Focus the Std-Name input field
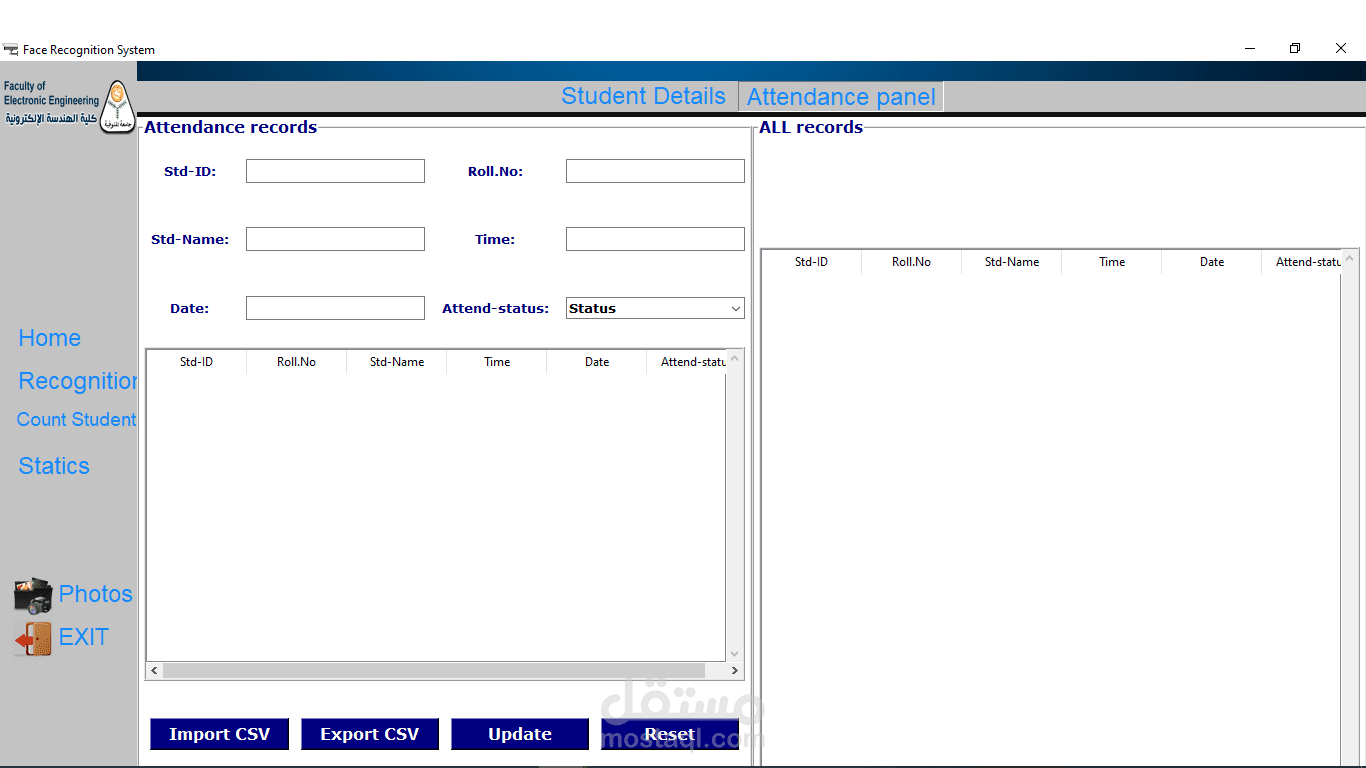 [335, 239]
